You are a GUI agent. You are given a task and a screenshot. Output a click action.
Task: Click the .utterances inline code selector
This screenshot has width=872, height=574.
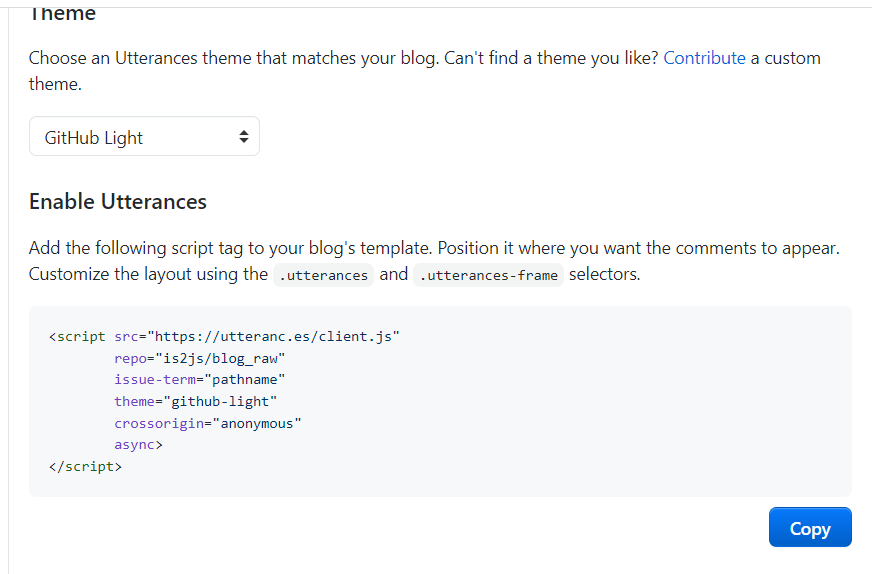tap(323, 275)
